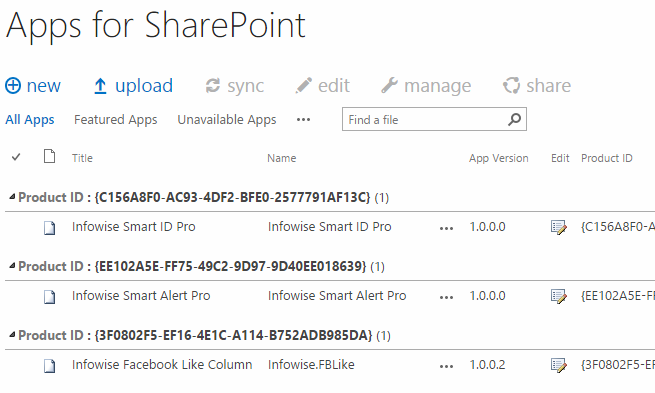The width and height of the screenshot is (655, 393).
Task: Click Infowise Facebook Like Column title
Action: (162, 365)
